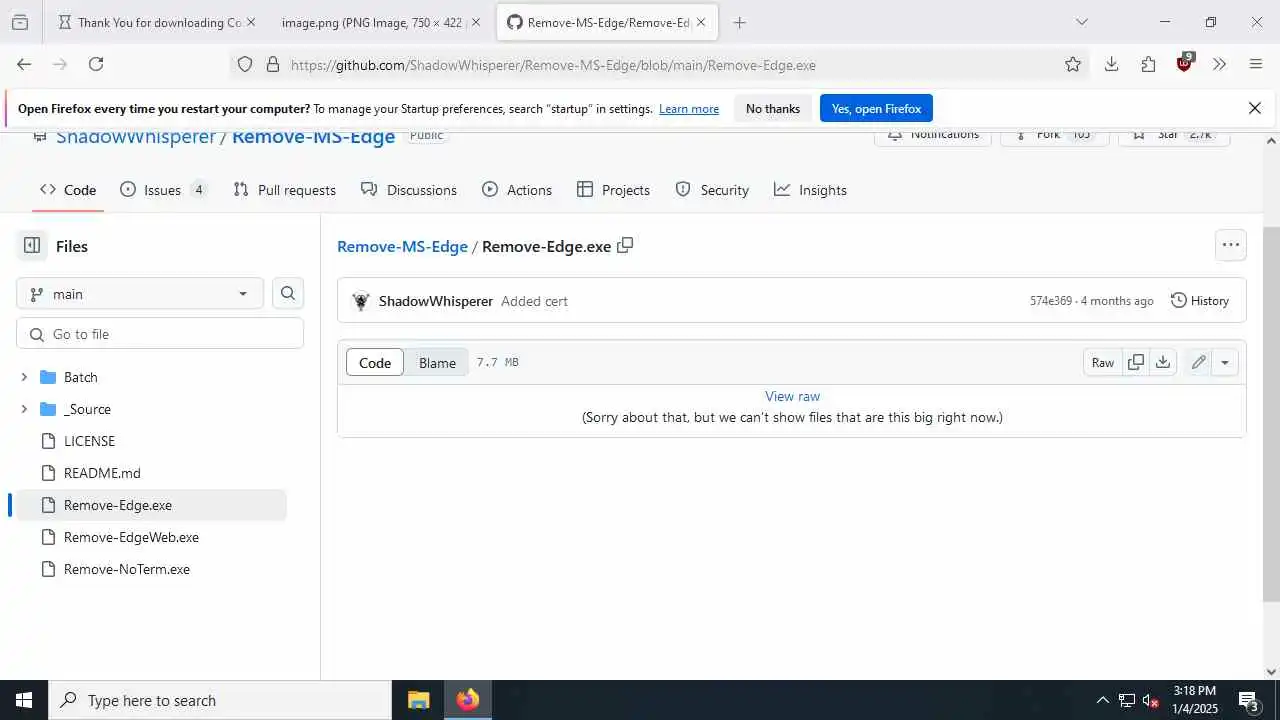Expand the _Source folder
The height and width of the screenshot is (720, 1280).
click(24, 409)
